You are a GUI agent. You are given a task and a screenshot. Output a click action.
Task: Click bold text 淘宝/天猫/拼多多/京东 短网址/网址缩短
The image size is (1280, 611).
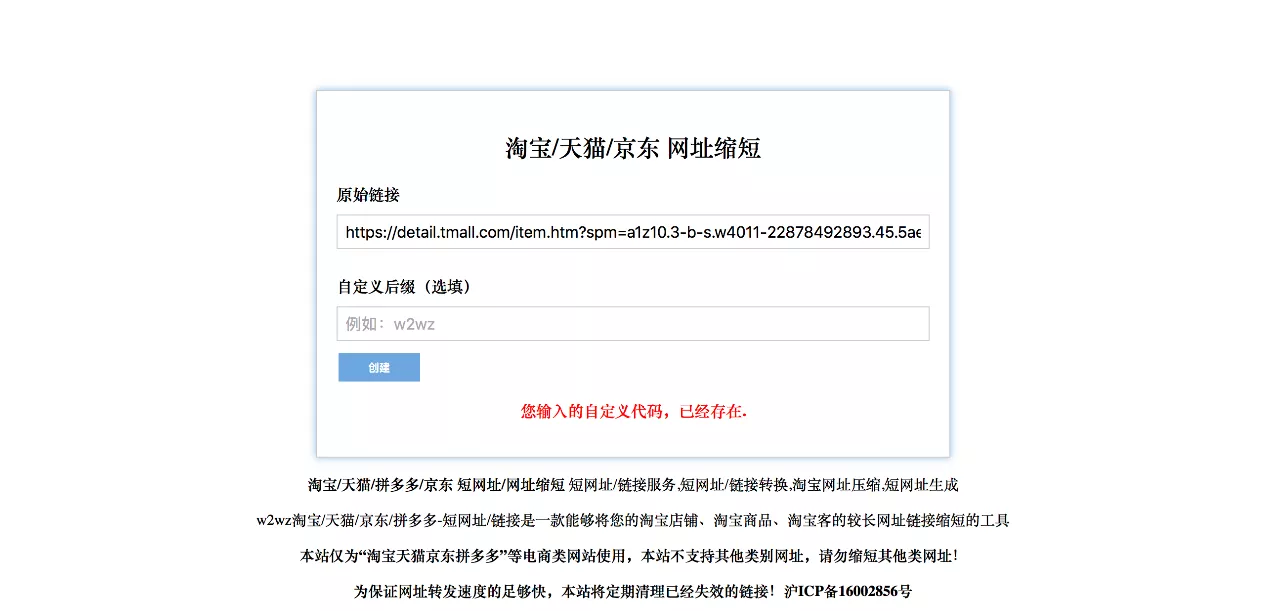(436, 485)
